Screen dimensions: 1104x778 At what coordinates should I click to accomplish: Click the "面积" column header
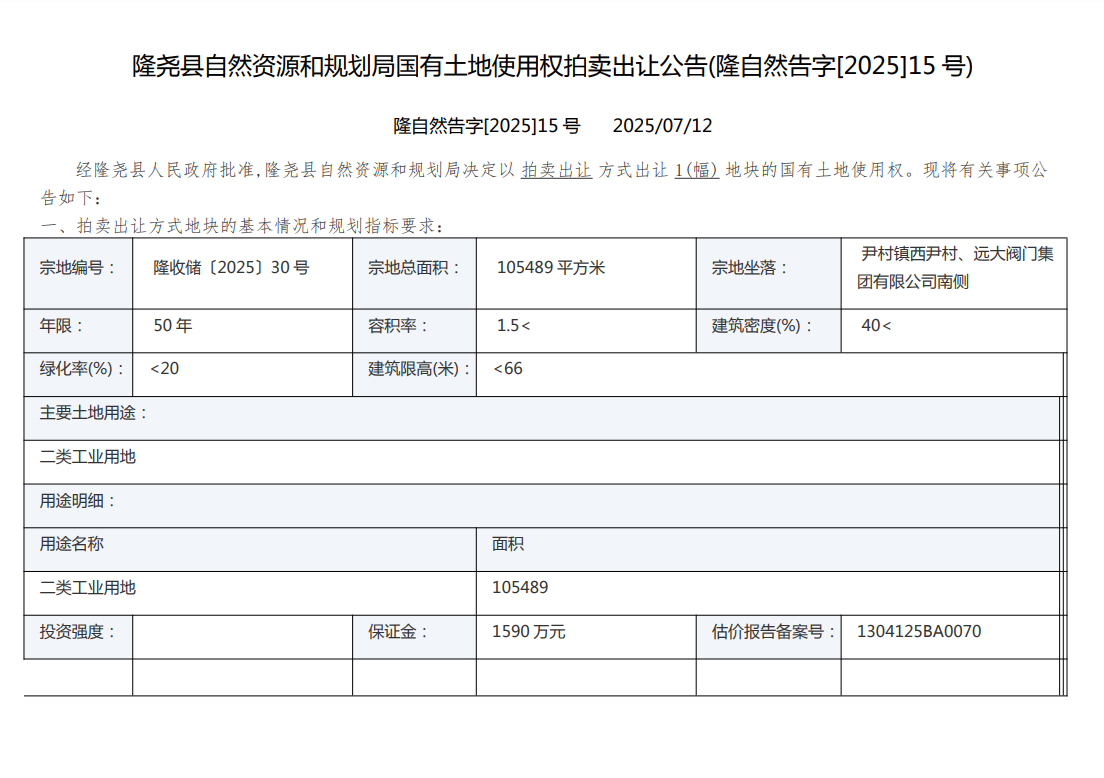coord(769,550)
